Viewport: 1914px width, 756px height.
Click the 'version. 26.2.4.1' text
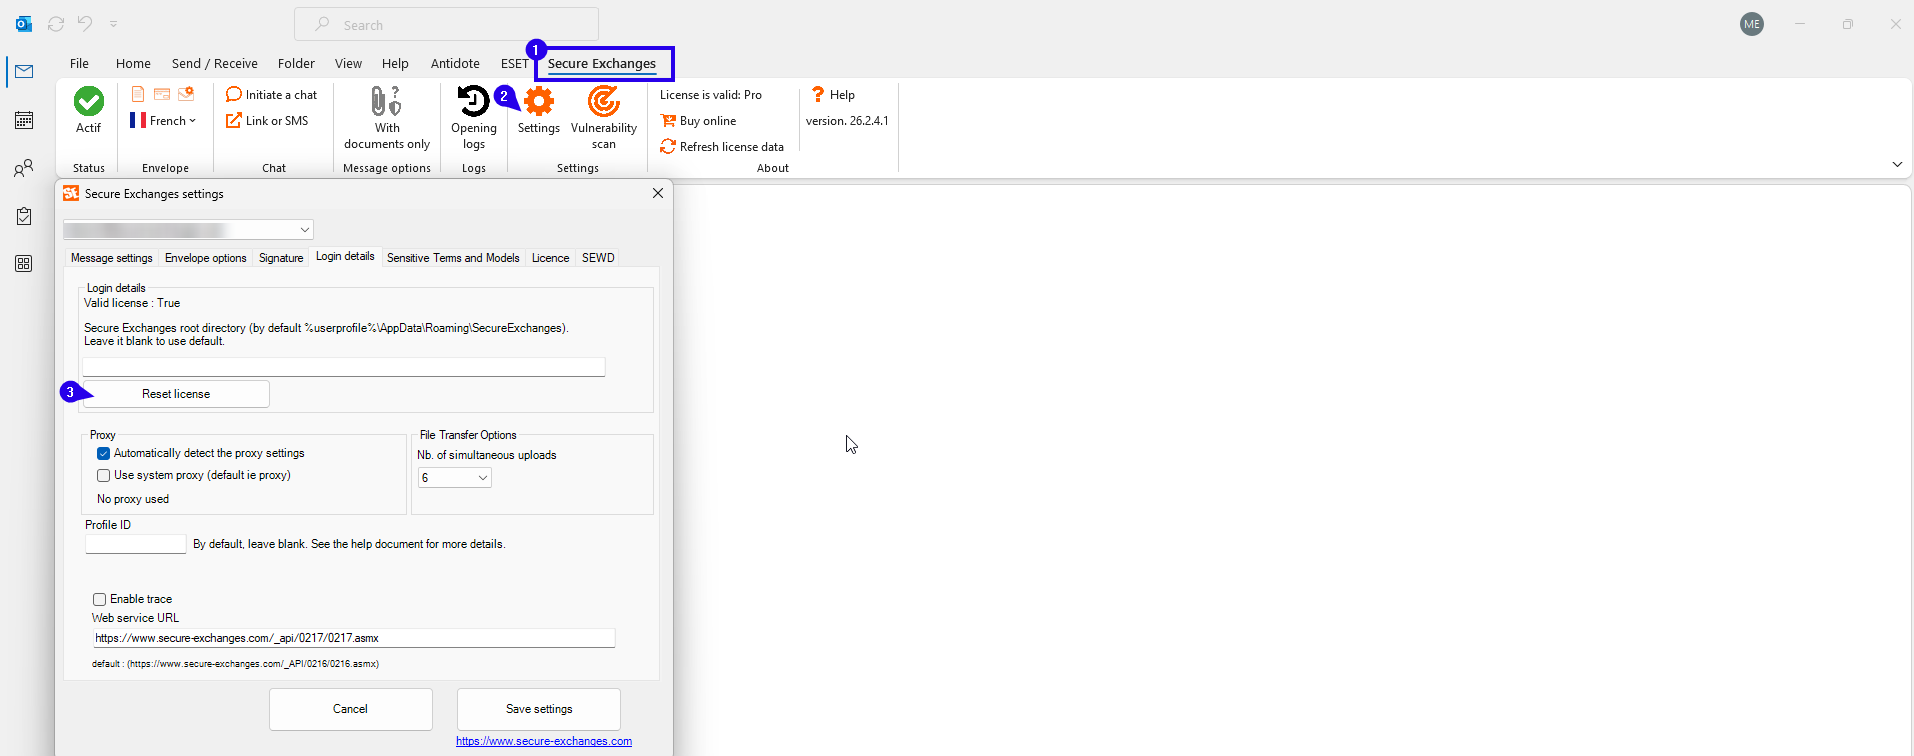[x=847, y=121]
